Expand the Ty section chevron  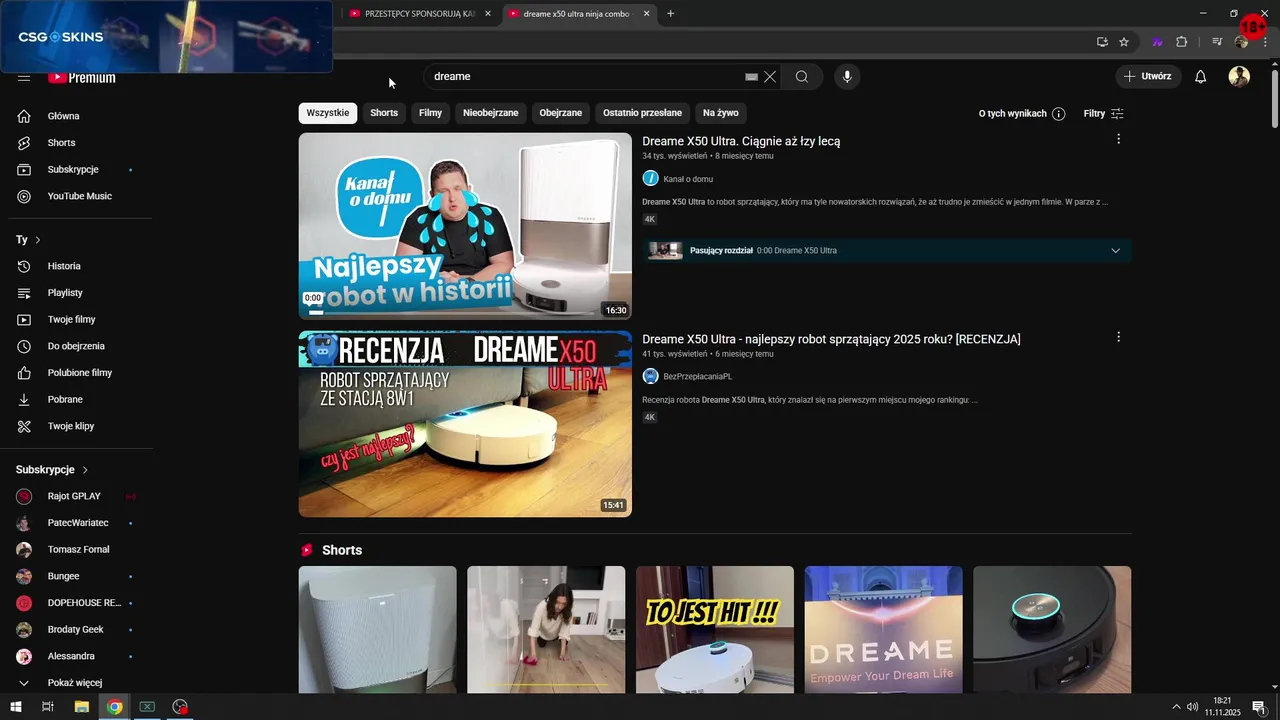[38, 240]
